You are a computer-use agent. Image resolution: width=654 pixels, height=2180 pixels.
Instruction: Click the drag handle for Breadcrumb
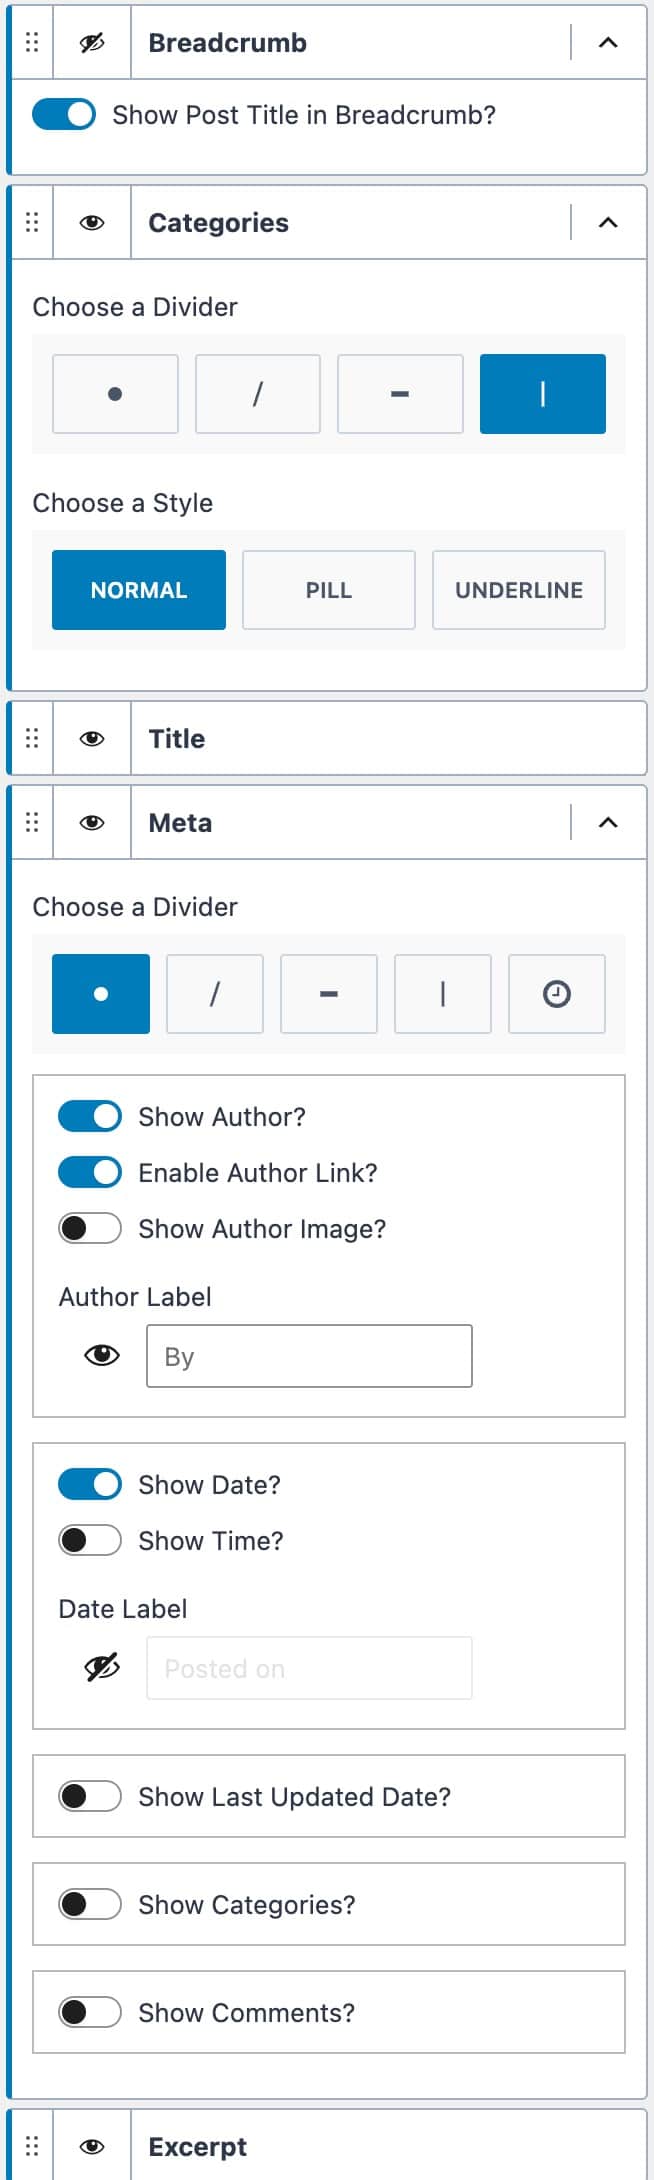click(32, 42)
